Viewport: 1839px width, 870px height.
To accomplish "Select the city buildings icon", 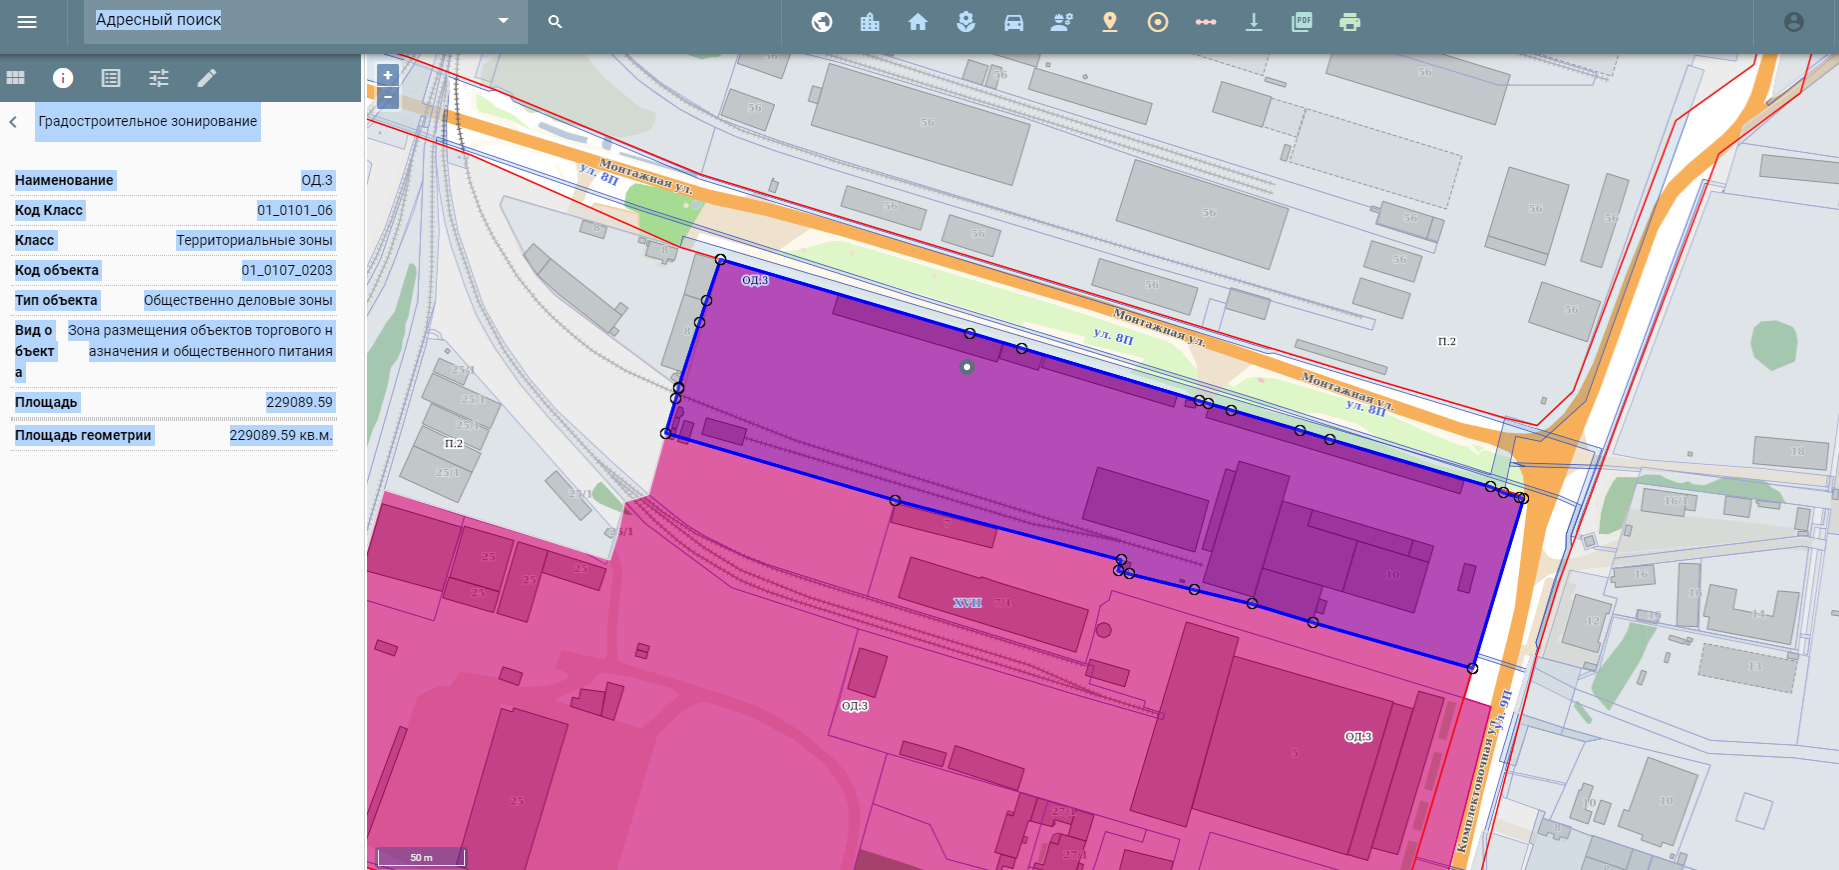I will pos(870,22).
